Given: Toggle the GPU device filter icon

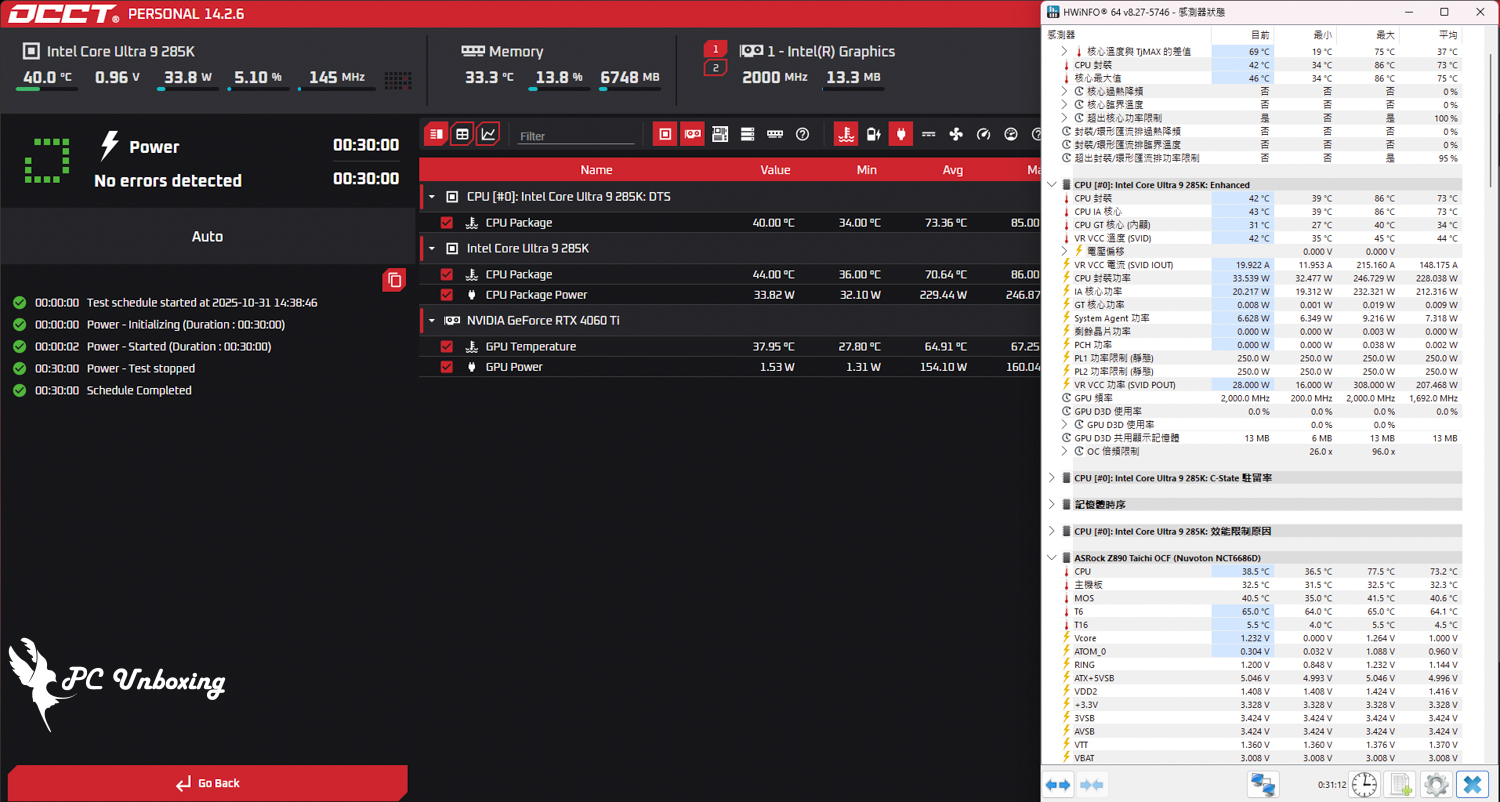Looking at the screenshot, I should point(692,134).
